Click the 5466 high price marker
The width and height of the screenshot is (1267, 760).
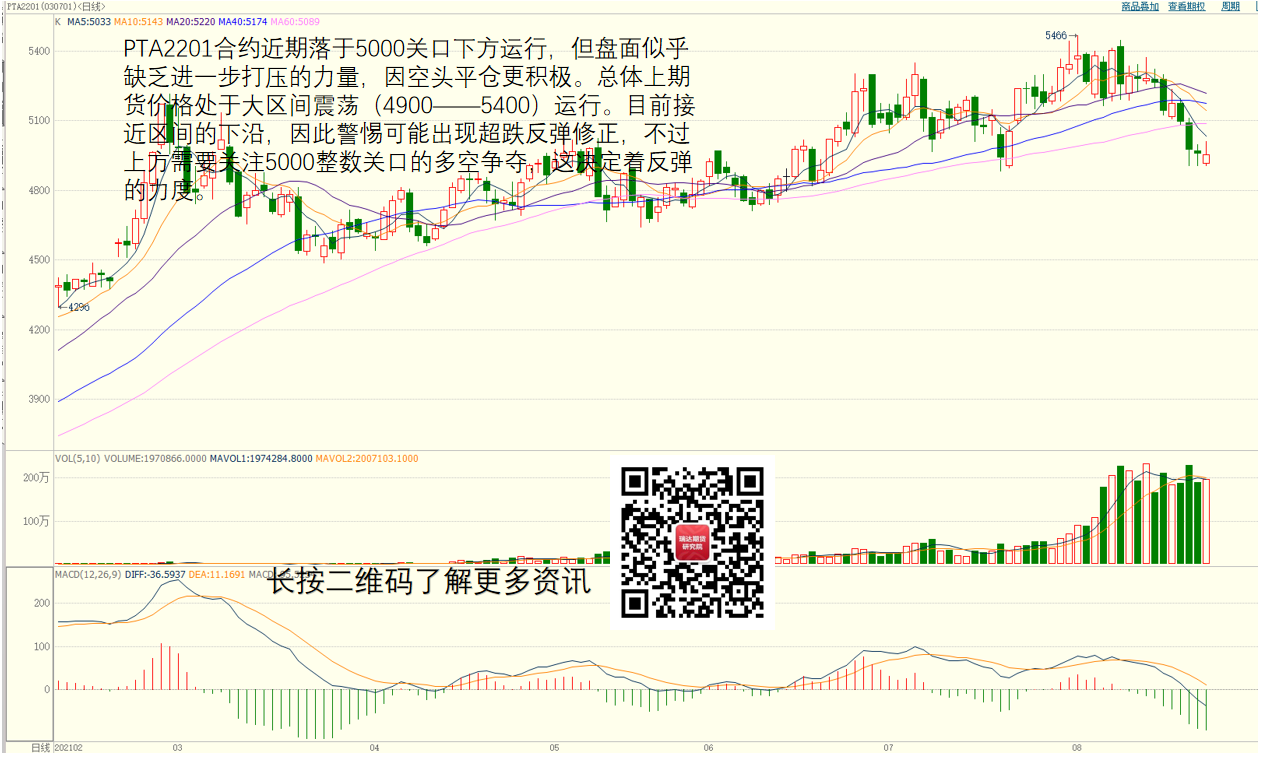pyautogui.click(x=1056, y=36)
